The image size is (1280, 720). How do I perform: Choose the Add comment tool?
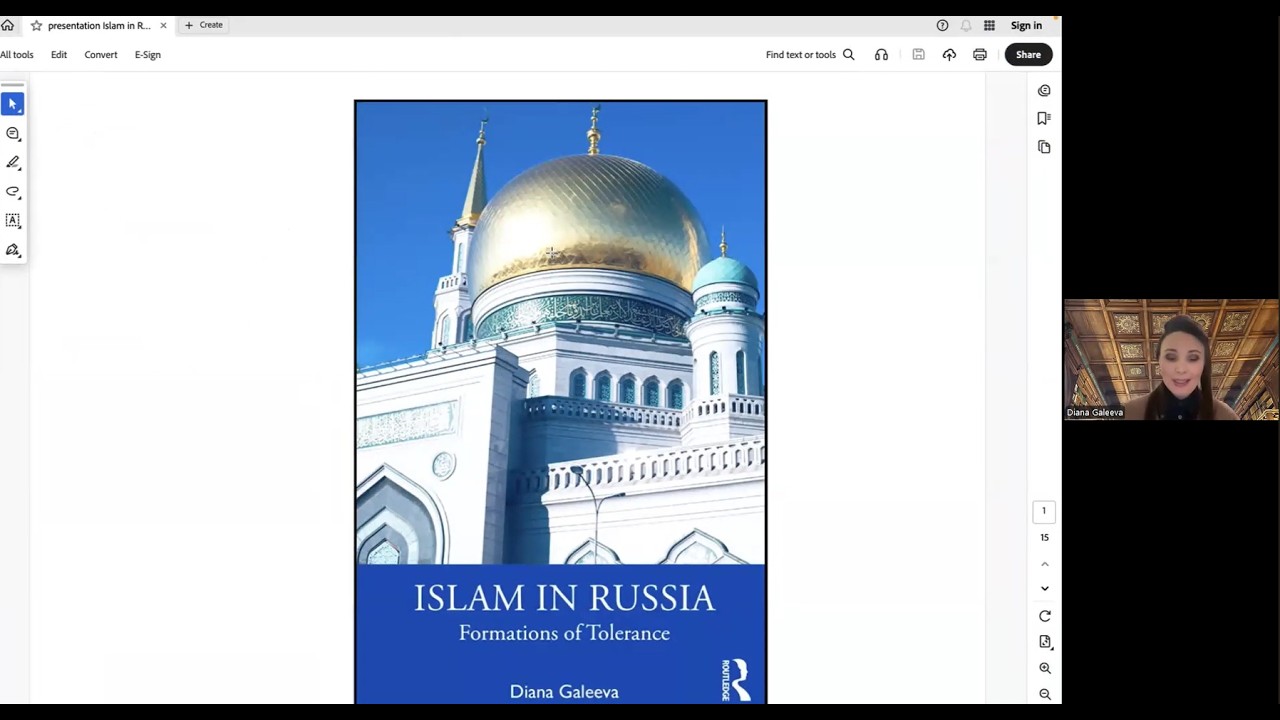pyautogui.click(x=13, y=133)
